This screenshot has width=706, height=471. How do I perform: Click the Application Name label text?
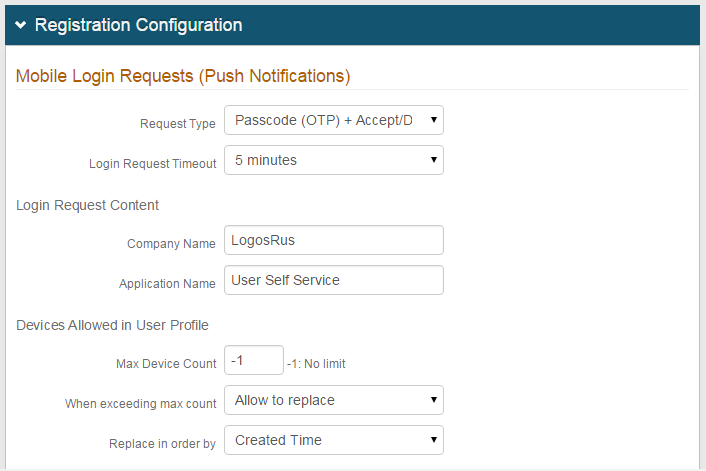(167, 284)
